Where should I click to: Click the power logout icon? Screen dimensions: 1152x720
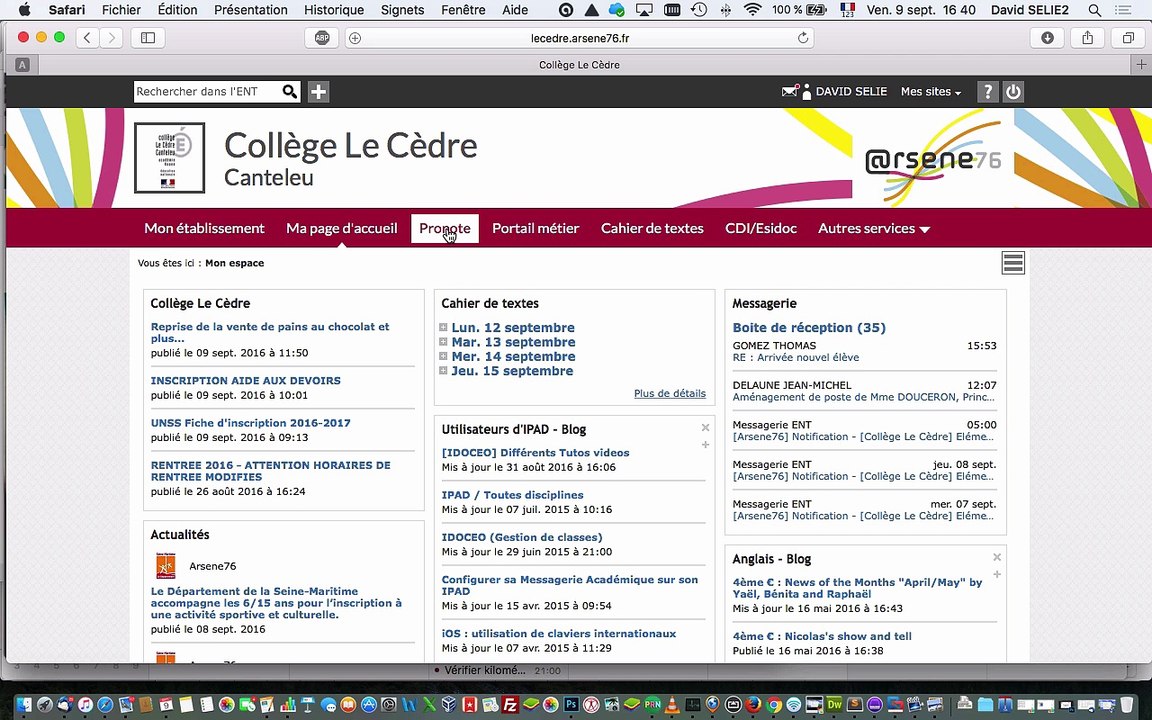1013,92
